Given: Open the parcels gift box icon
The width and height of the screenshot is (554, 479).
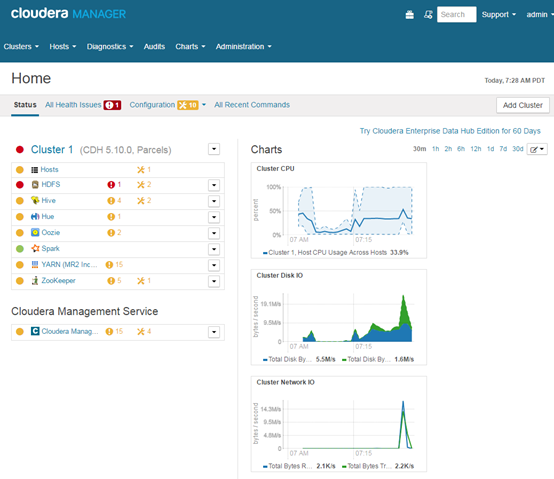Looking at the screenshot, I should (x=409, y=15).
